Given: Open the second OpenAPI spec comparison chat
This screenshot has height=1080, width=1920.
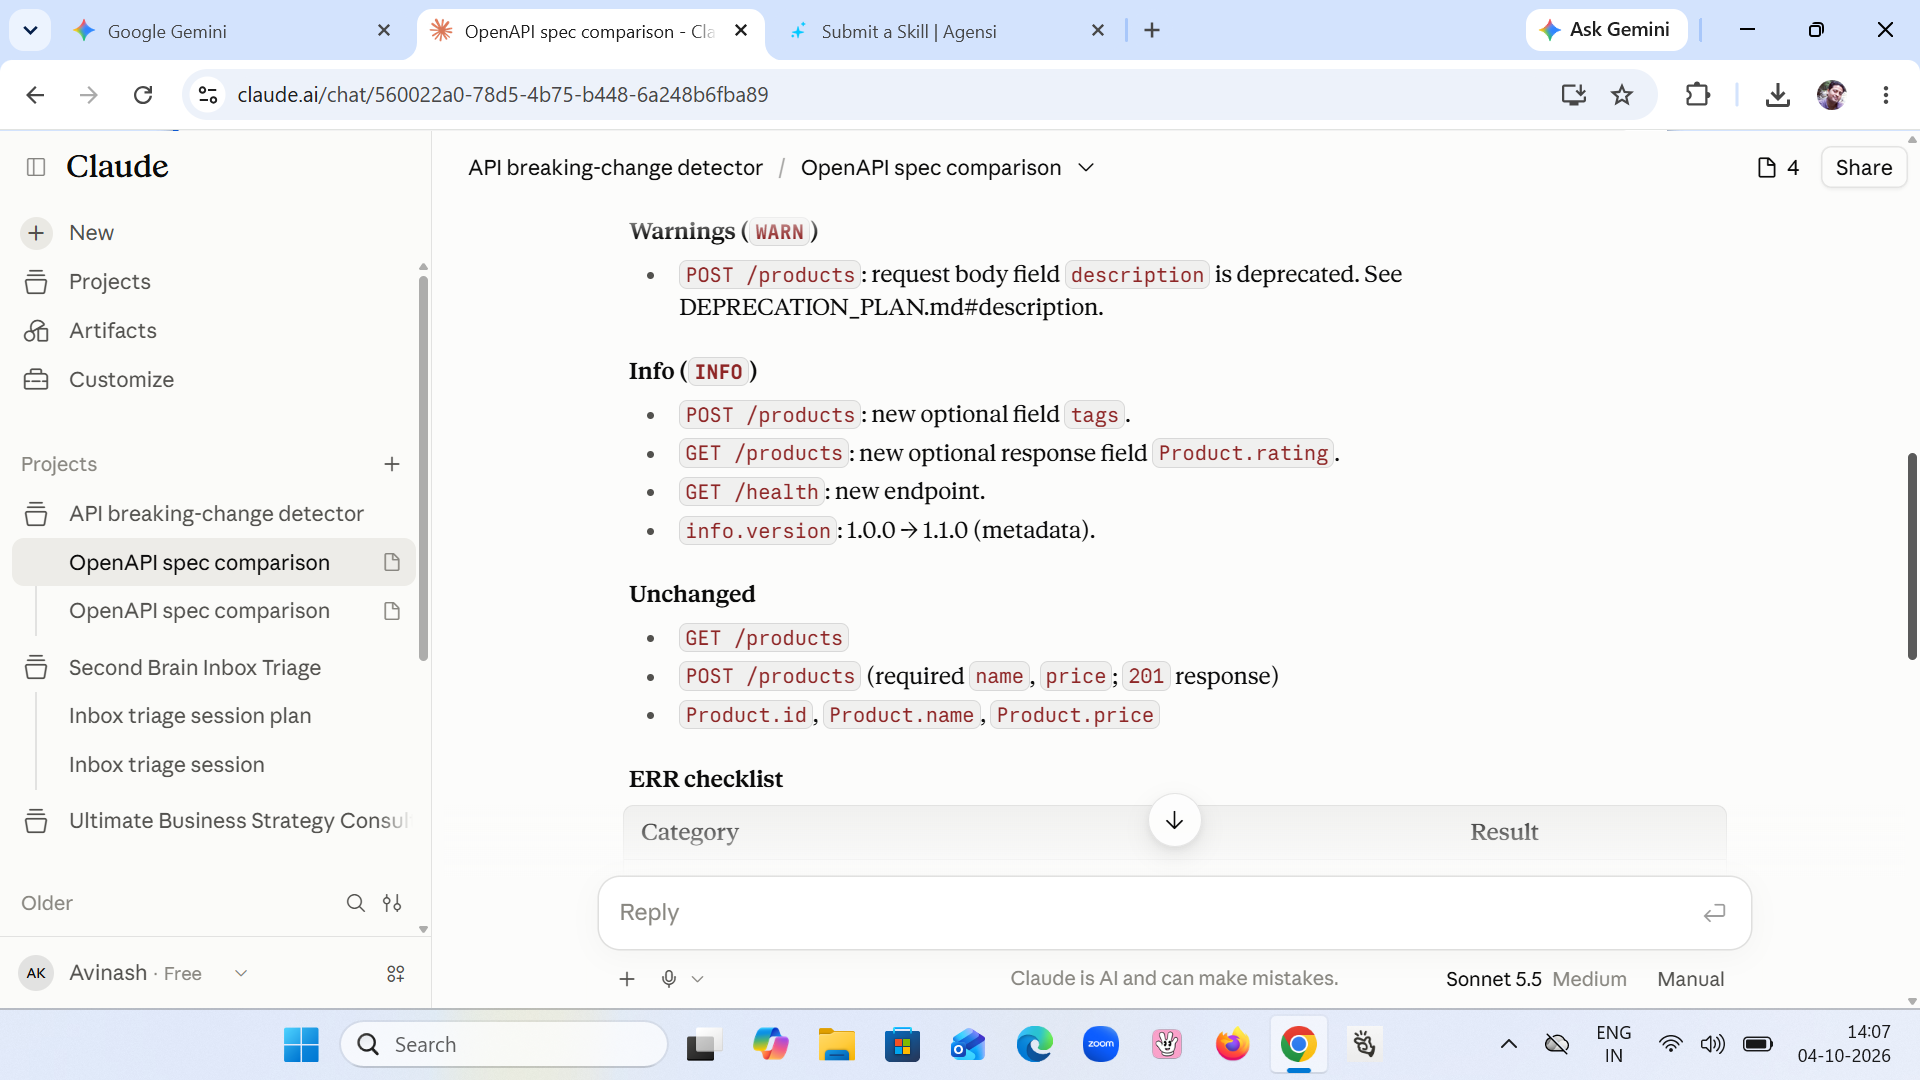Looking at the screenshot, I should [x=199, y=611].
